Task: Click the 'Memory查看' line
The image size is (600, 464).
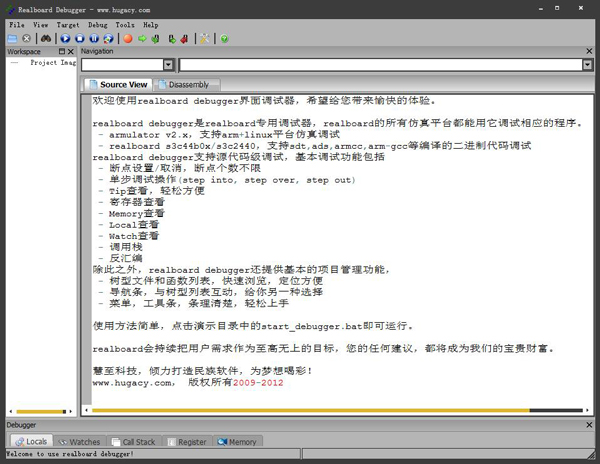Action: 137,213
